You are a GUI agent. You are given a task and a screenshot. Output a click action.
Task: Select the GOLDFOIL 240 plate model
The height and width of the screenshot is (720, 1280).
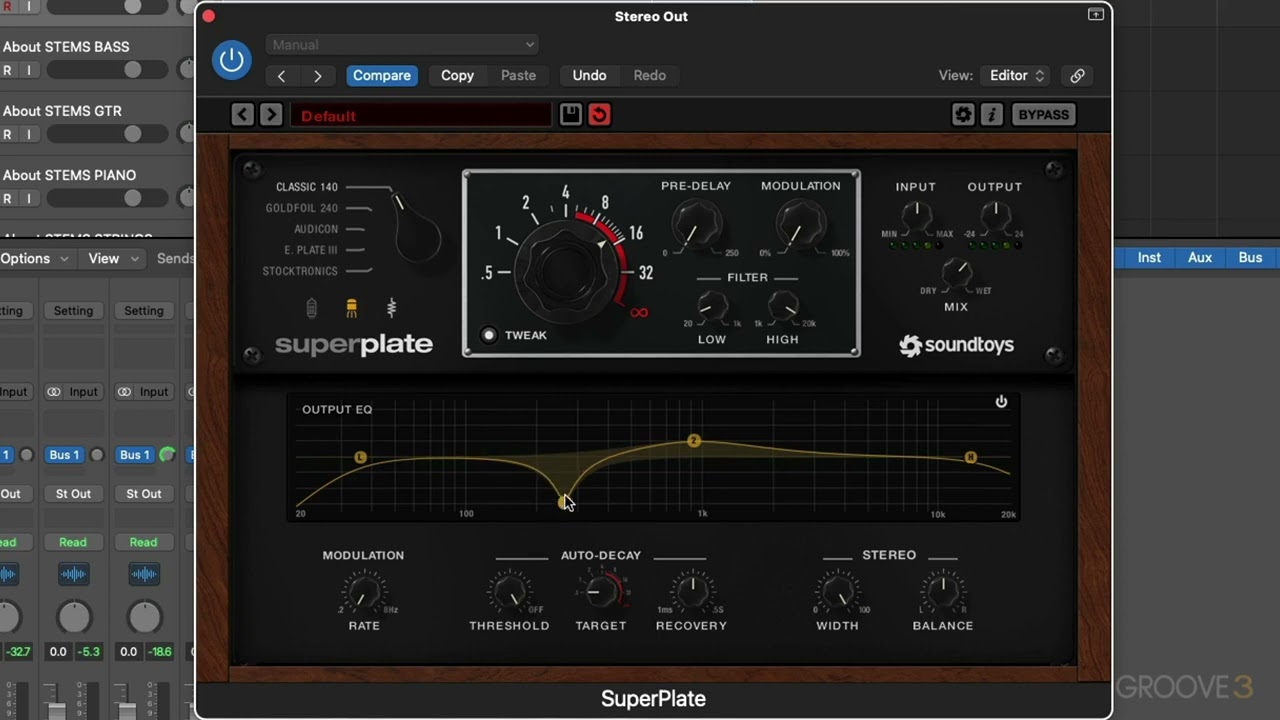point(302,208)
